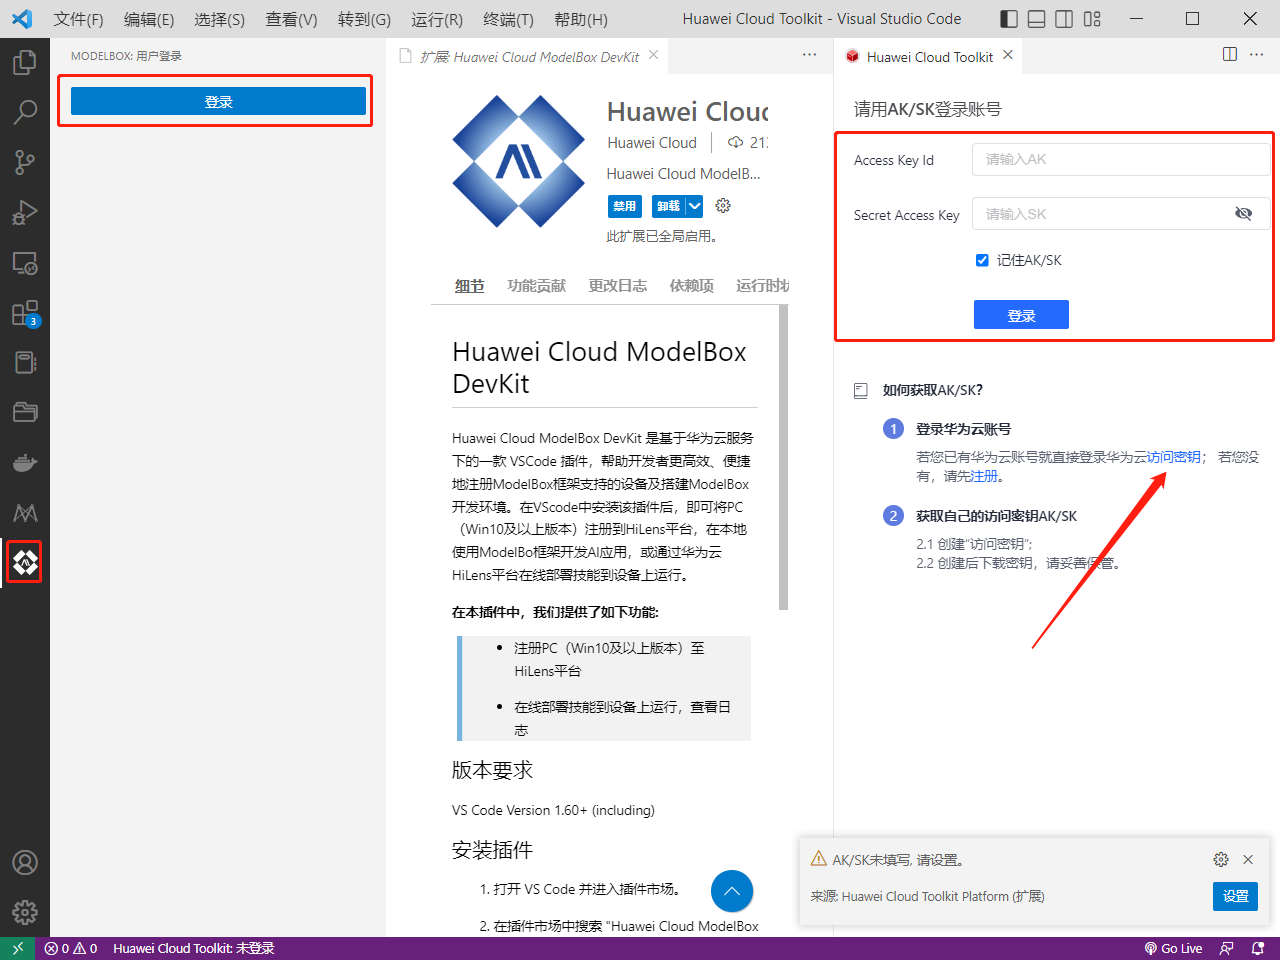Dismiss the AK/SK notification toast
1280x960 pixels.
[x=1248, y=859]
